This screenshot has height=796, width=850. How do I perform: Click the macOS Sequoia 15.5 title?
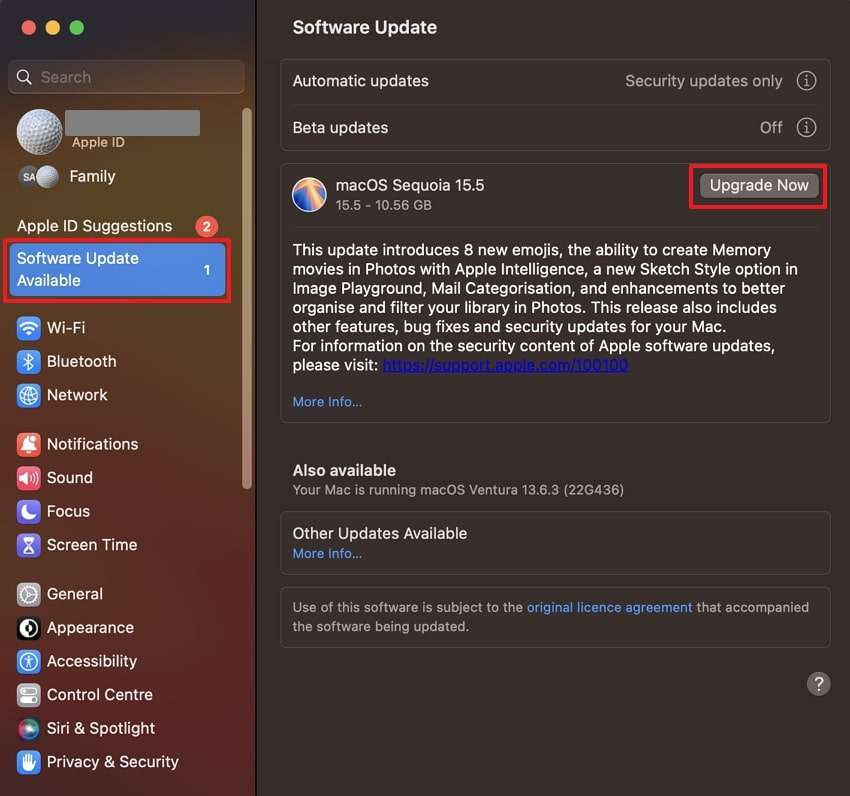tap(410, 185)
